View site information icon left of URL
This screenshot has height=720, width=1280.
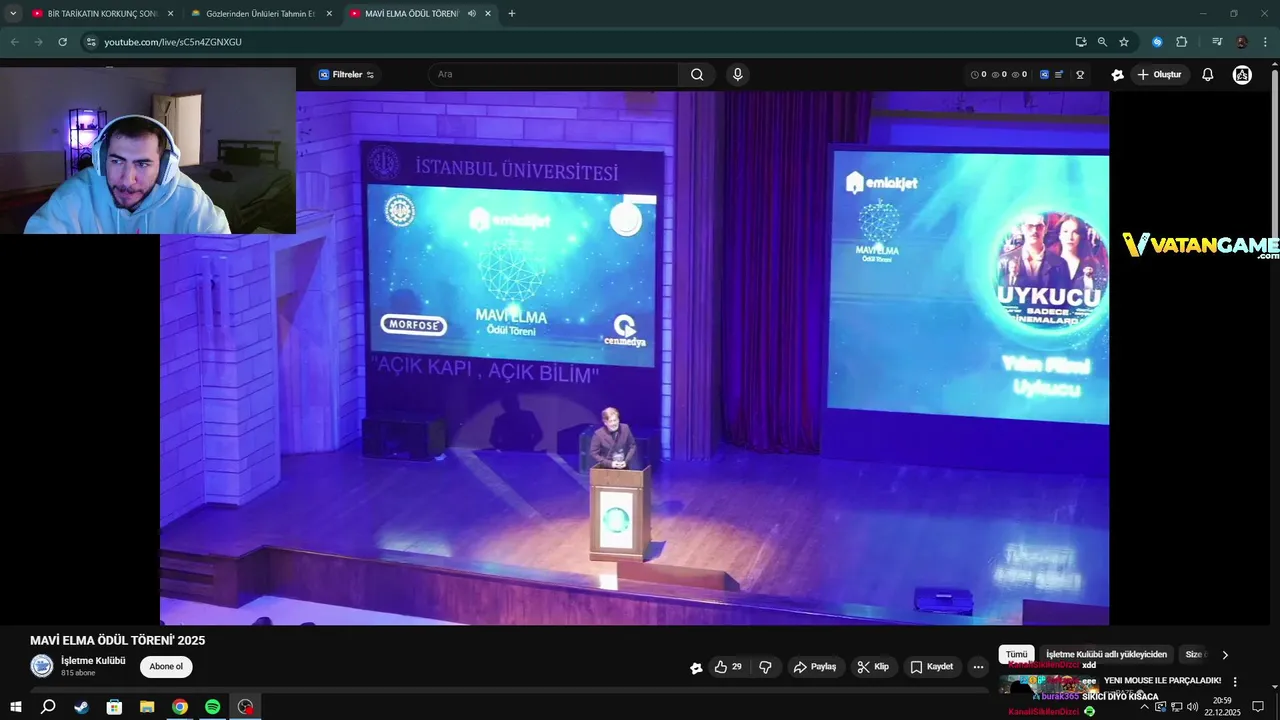click(91, 42)
